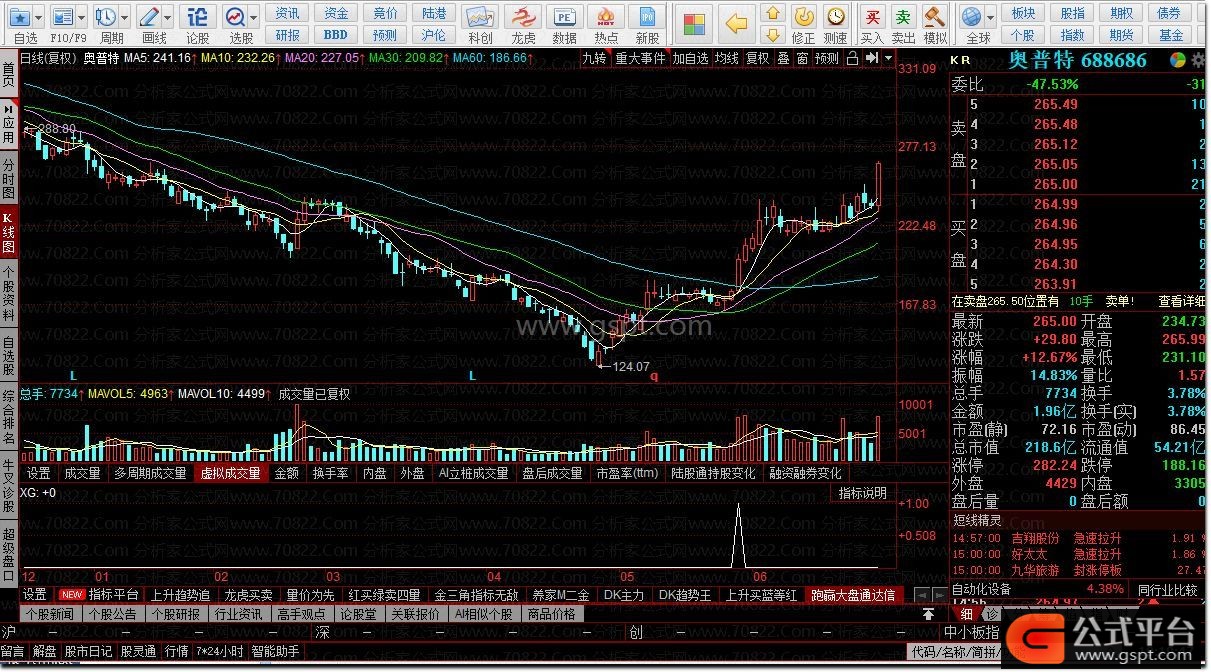The image size is (1211, 672).
Task: Toggle 加自选 add to watchlist
Action: (690, 58)
